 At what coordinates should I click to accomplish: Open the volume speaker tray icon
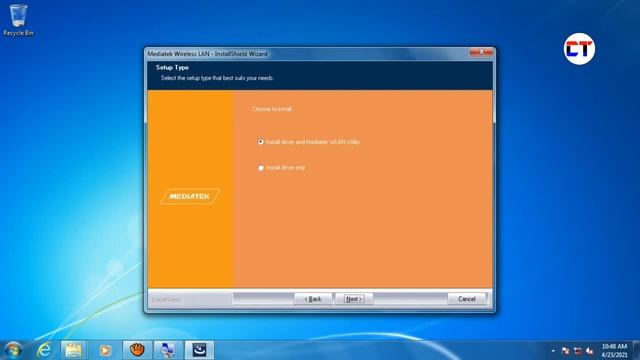[590, 351]
